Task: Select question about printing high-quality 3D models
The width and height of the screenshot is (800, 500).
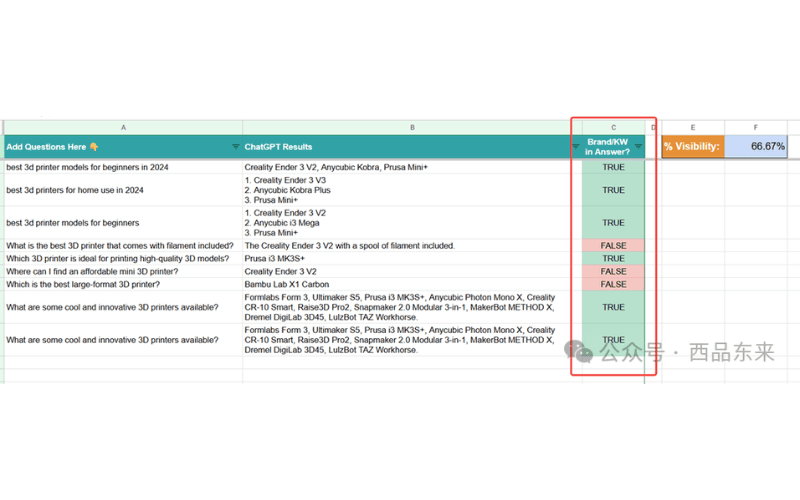Action: click(123, 259)
